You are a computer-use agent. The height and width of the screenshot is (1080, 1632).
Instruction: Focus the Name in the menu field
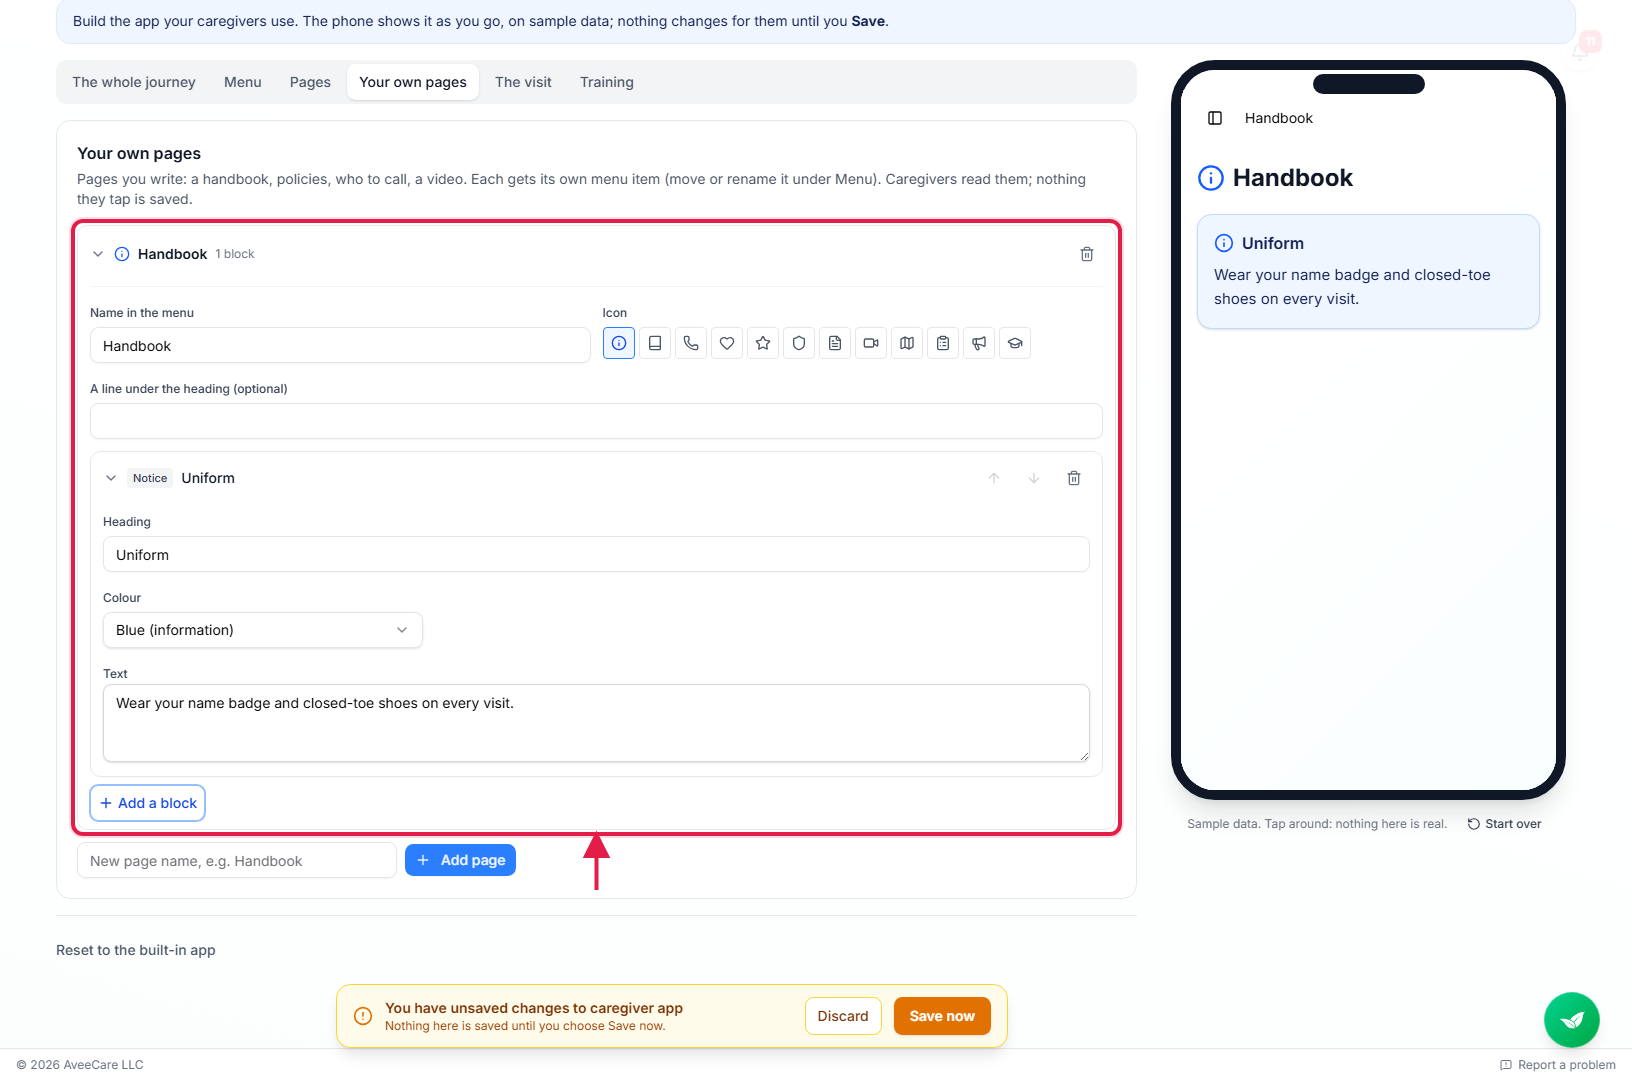point(340,346)
